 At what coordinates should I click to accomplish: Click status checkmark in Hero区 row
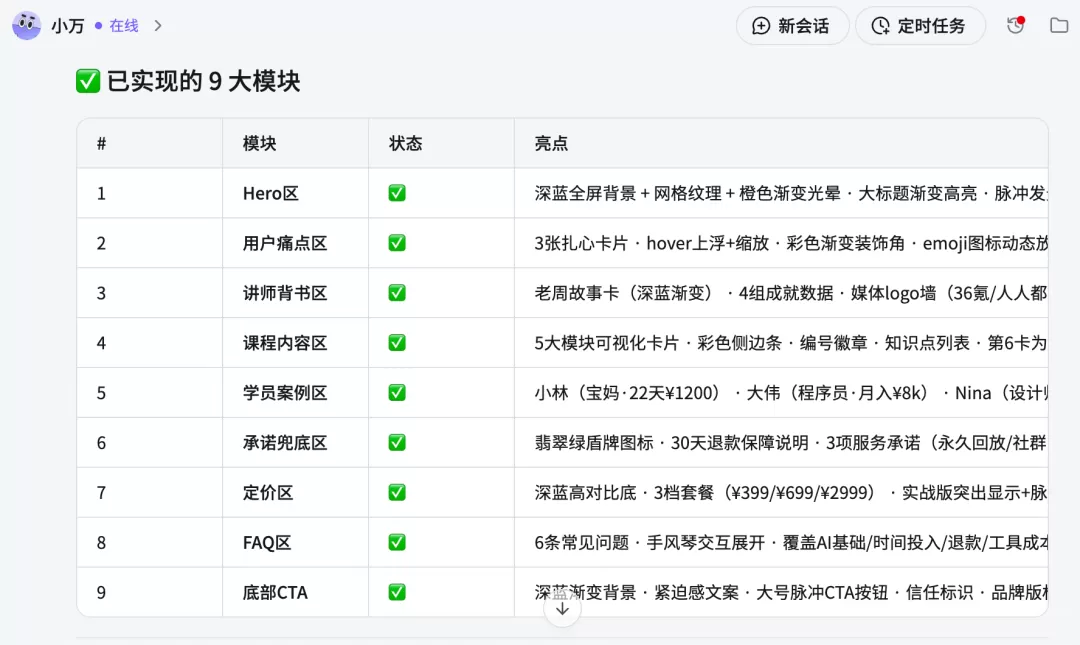(397, 193)
